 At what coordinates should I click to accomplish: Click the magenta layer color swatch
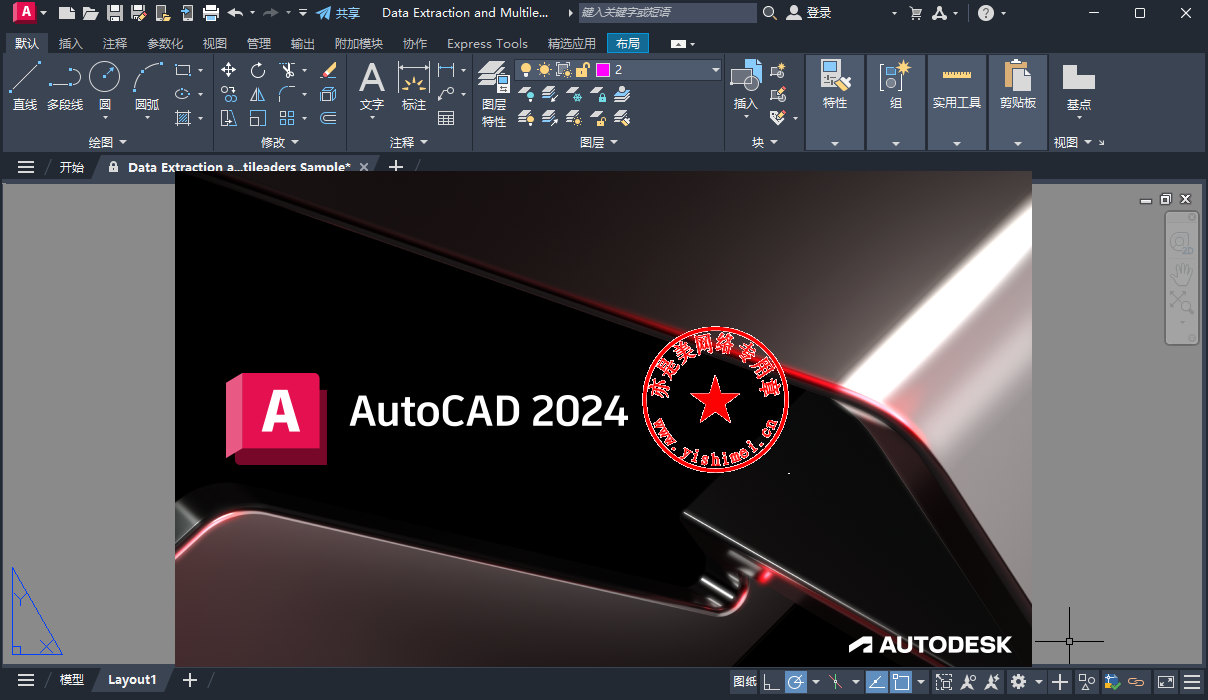(603, 70)
